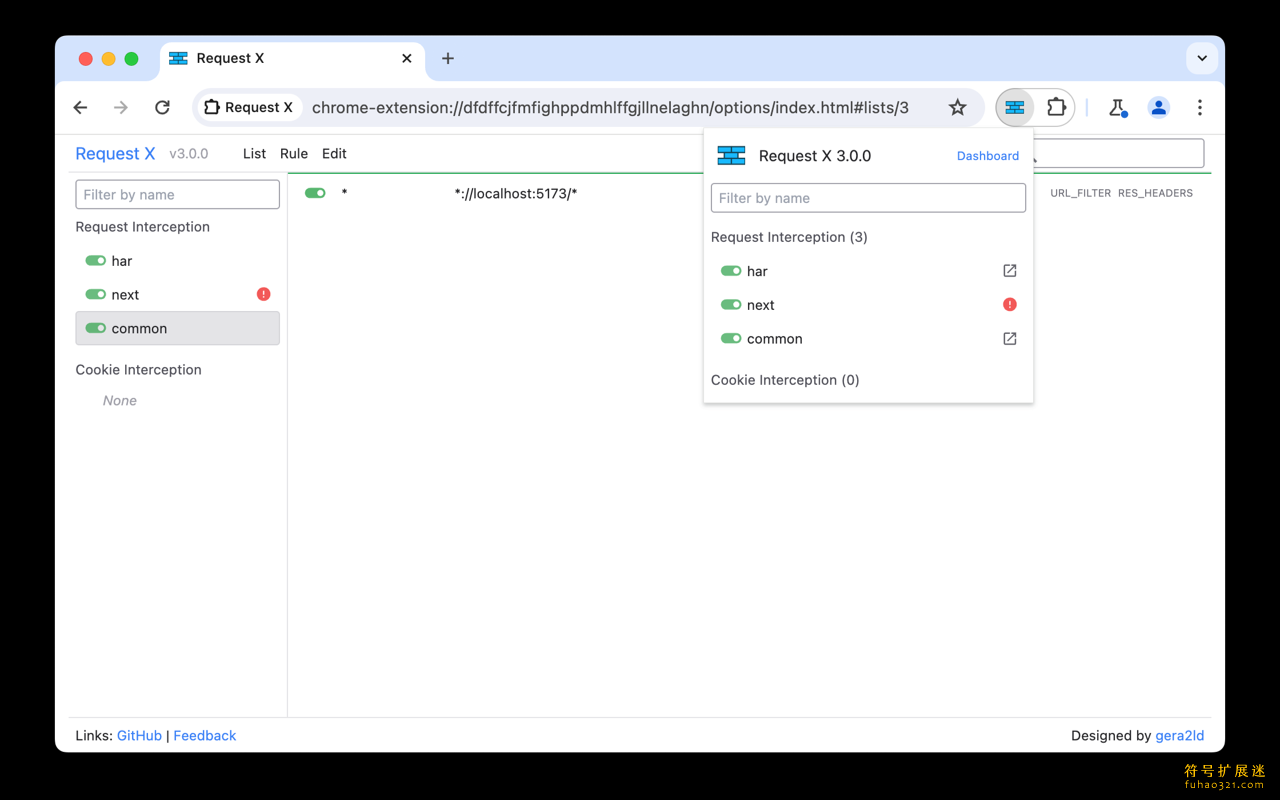The image size is (1280, 800).
Task: Click red error icon beside next in sidebar
Action: tap(264, 294)
